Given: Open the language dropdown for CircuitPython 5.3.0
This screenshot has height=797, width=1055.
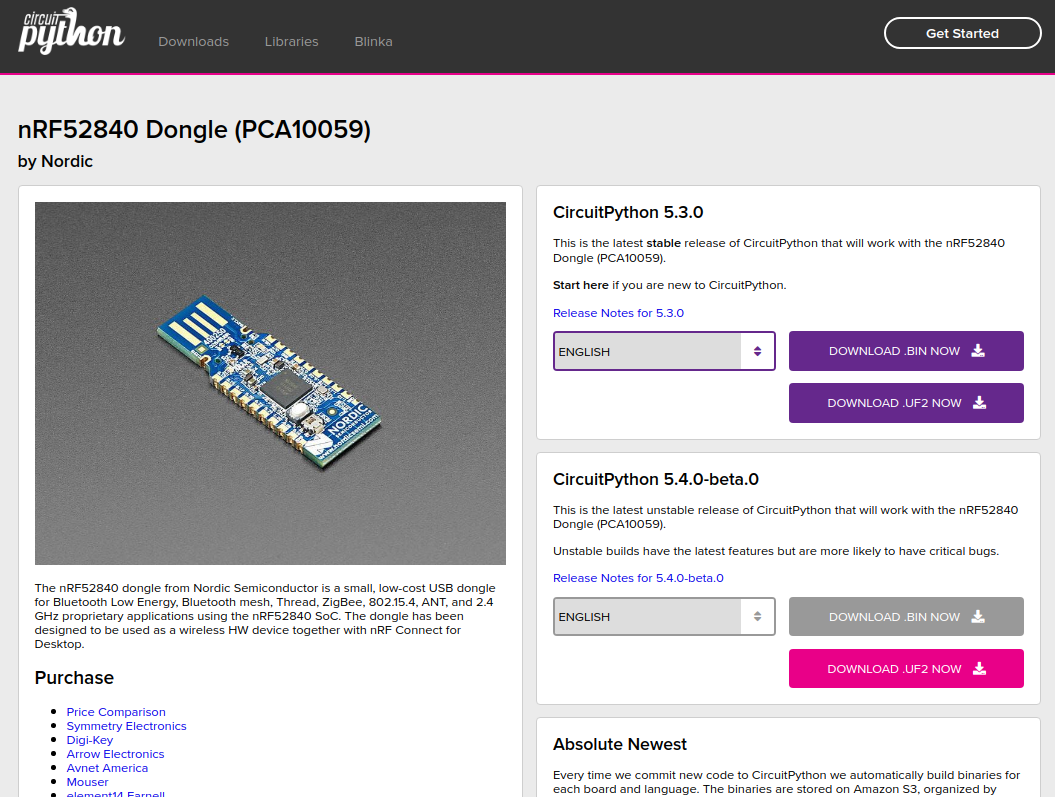Looking at the screenshot, I should [x=664, y=351].
